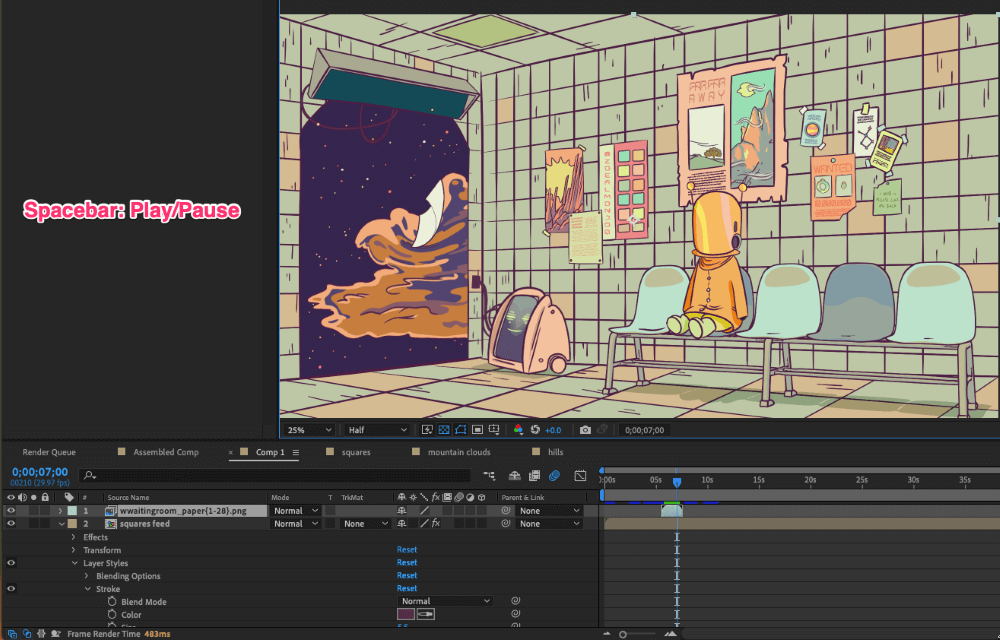This screenshot has width=1000, height=640.
Task: Click shy switch for squares feed layer
Action: click(402, 523)
